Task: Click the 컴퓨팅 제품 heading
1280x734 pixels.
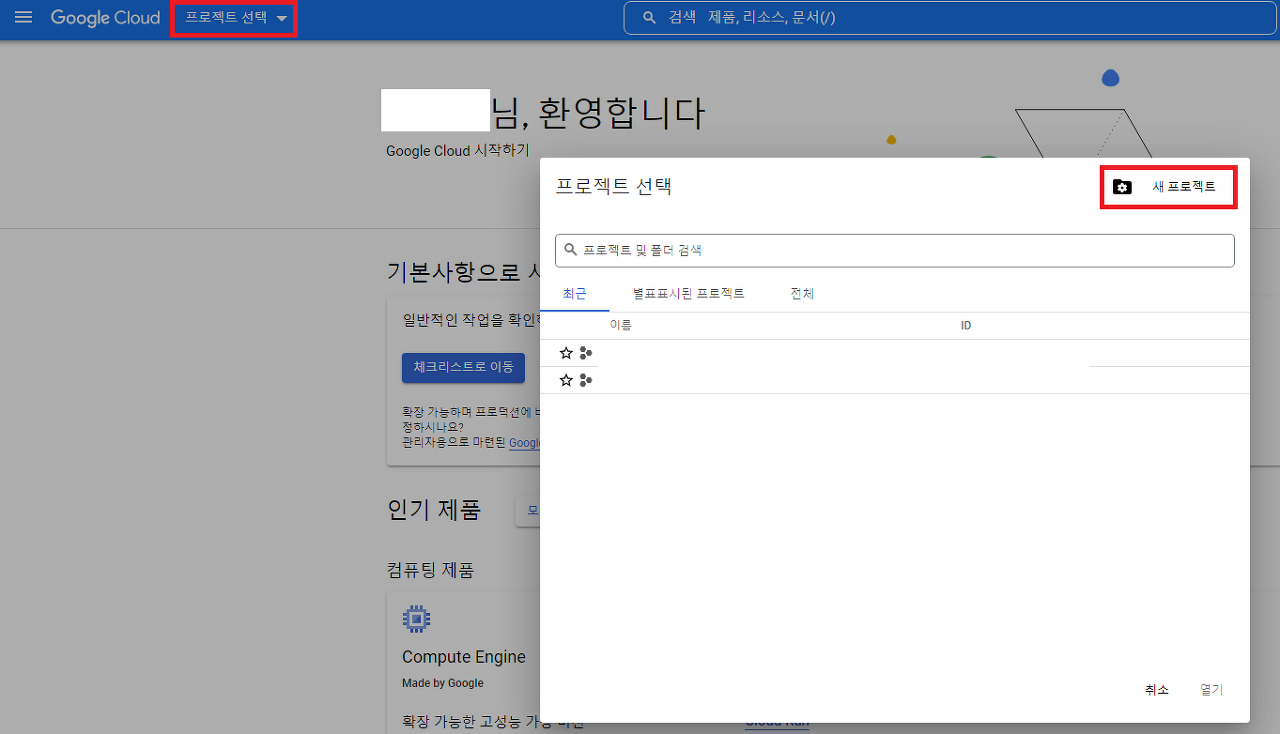Action: pyautogui.click(x=430, y=570)
